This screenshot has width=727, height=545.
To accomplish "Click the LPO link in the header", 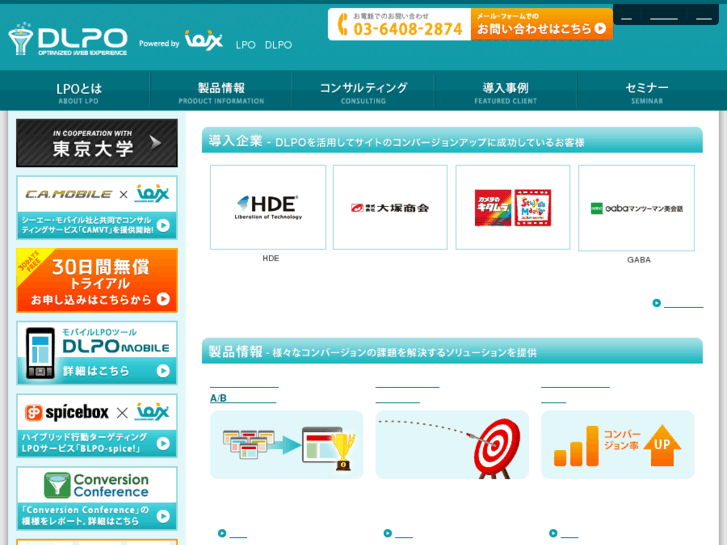I will (x=245, y=45).
